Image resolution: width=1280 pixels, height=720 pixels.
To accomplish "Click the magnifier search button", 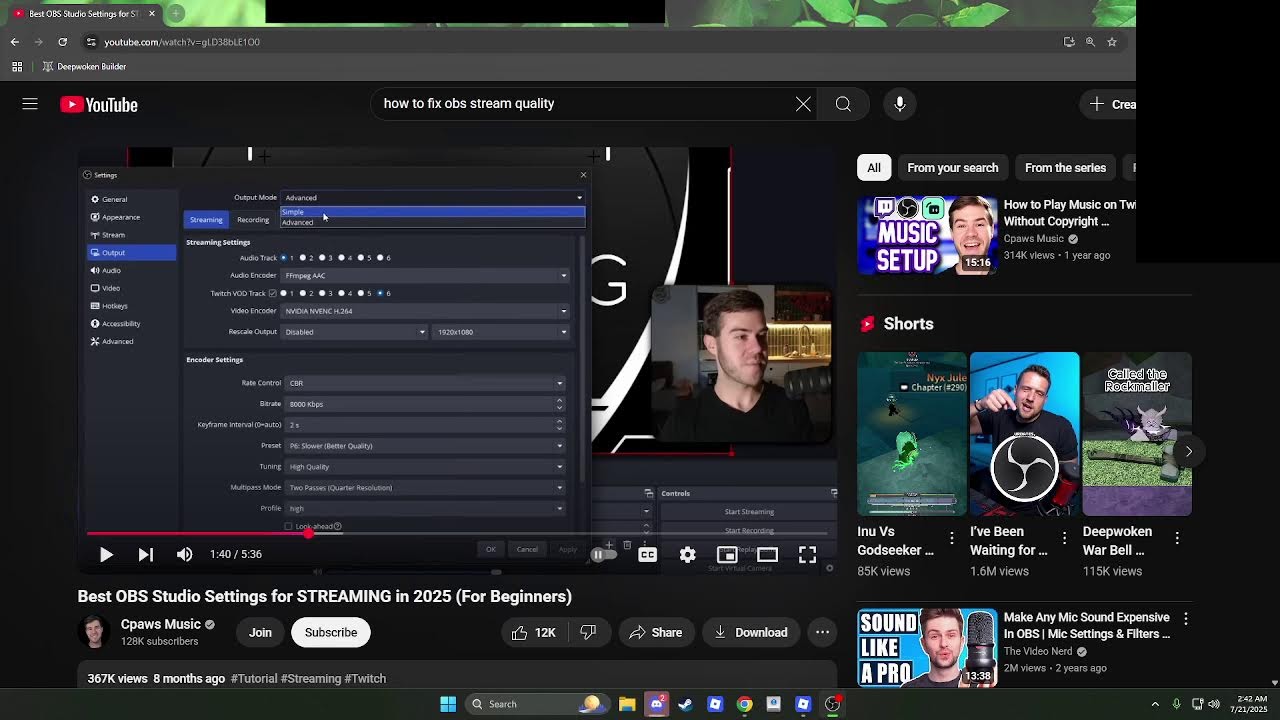I will [843, 104].
